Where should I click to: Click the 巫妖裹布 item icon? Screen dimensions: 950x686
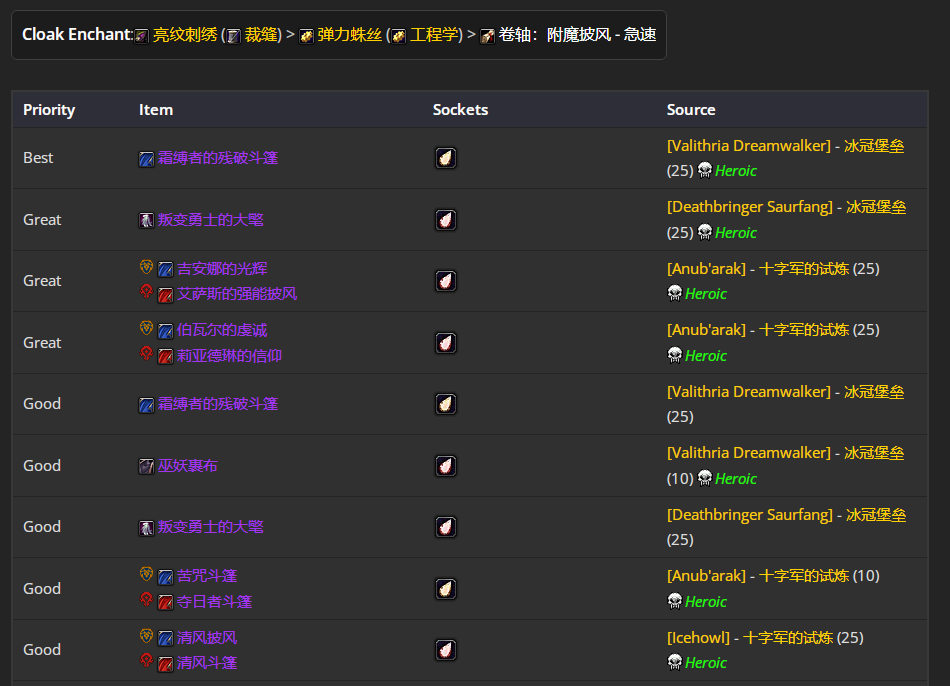(x=146, y=465)
